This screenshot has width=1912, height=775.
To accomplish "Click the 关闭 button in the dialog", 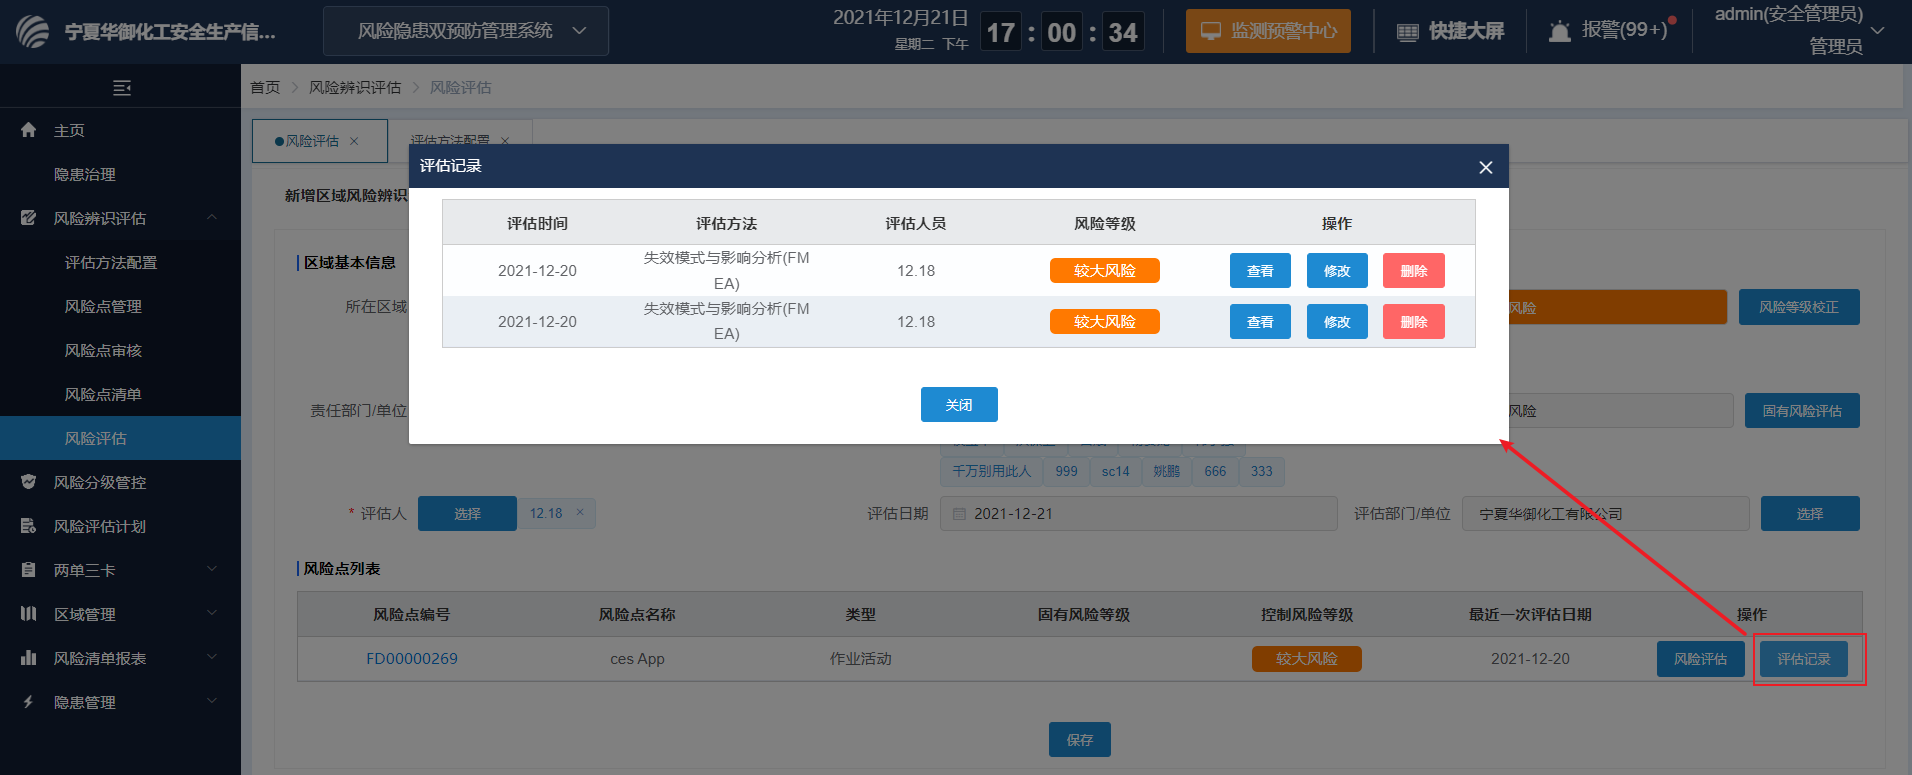I will click(x=959, y=405).
